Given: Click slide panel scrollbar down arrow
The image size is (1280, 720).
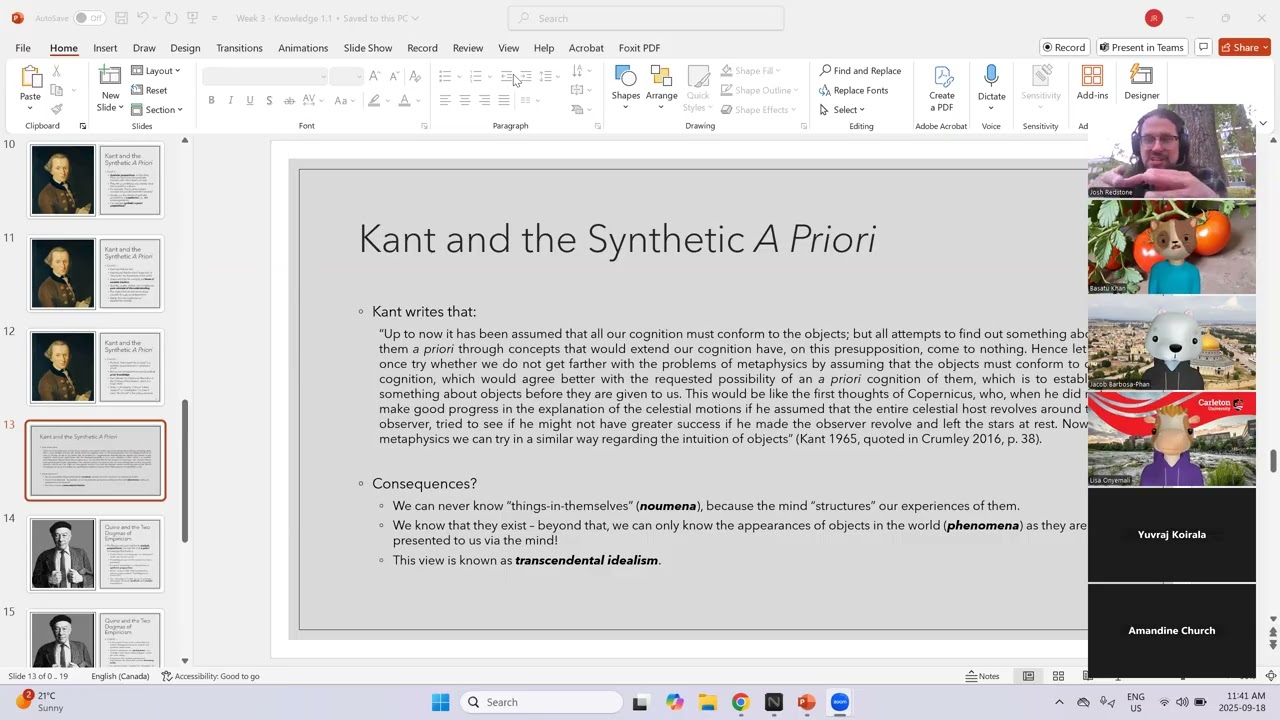Looking at the screenshot, I should pyautogui.click(x=184, y=661).
